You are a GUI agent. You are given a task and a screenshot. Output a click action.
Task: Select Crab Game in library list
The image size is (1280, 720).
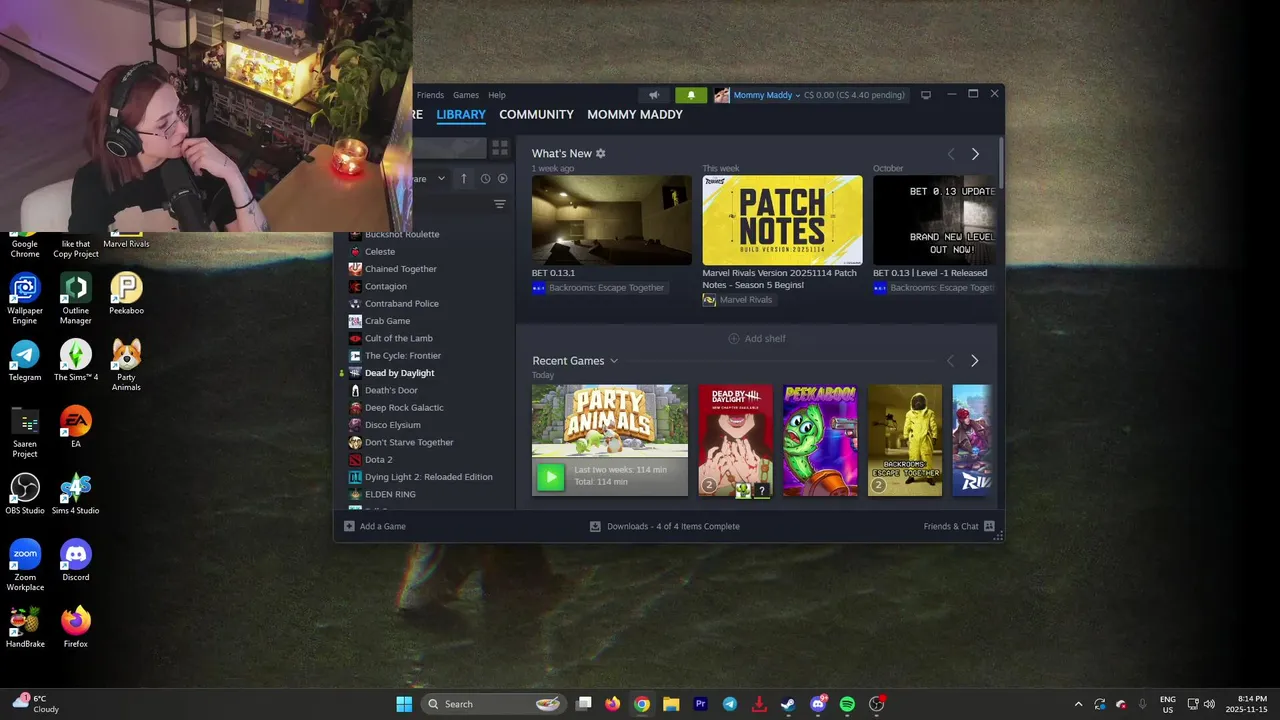(388, 321)
